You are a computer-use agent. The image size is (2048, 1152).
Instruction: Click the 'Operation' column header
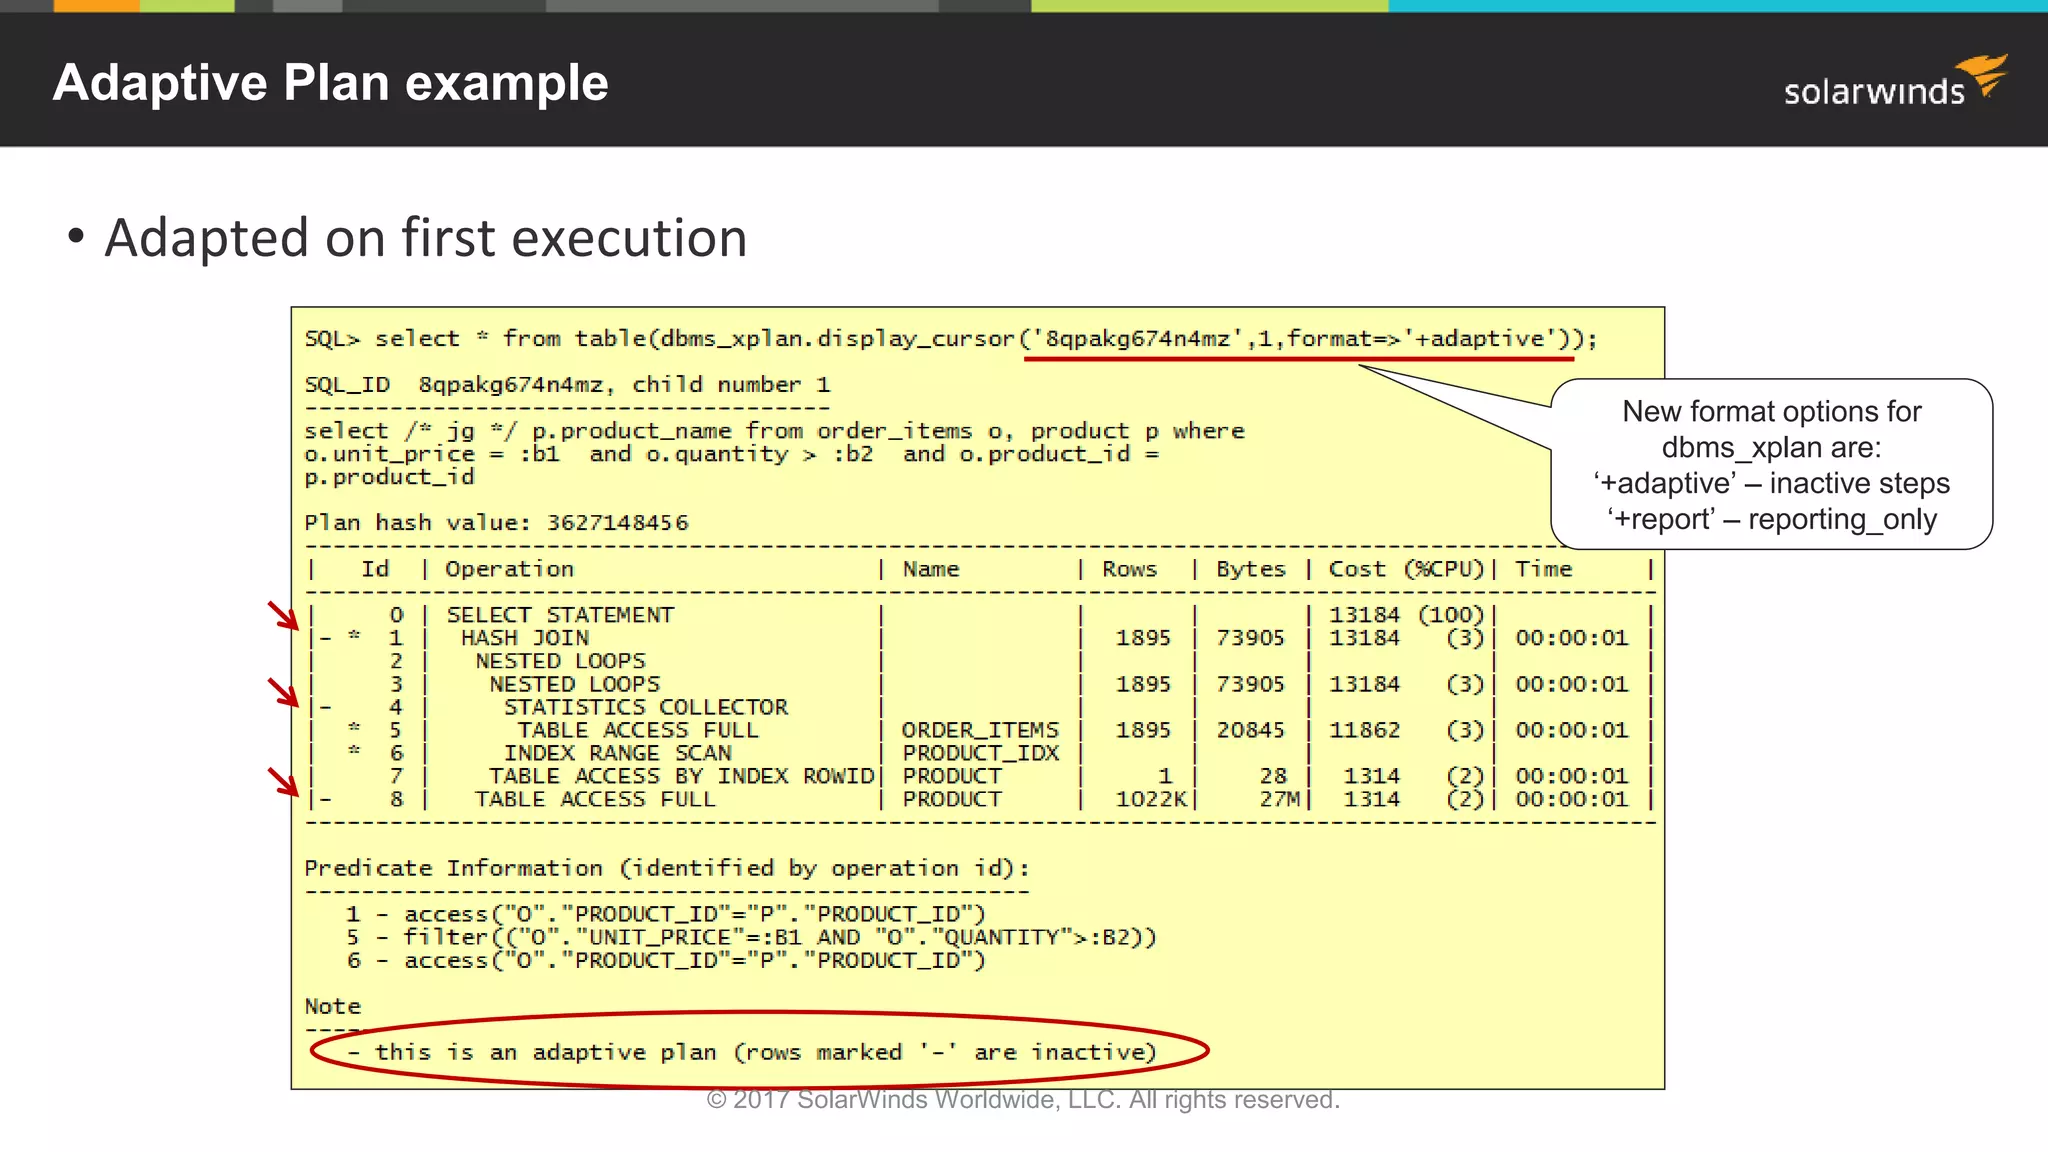pos(509,569)
